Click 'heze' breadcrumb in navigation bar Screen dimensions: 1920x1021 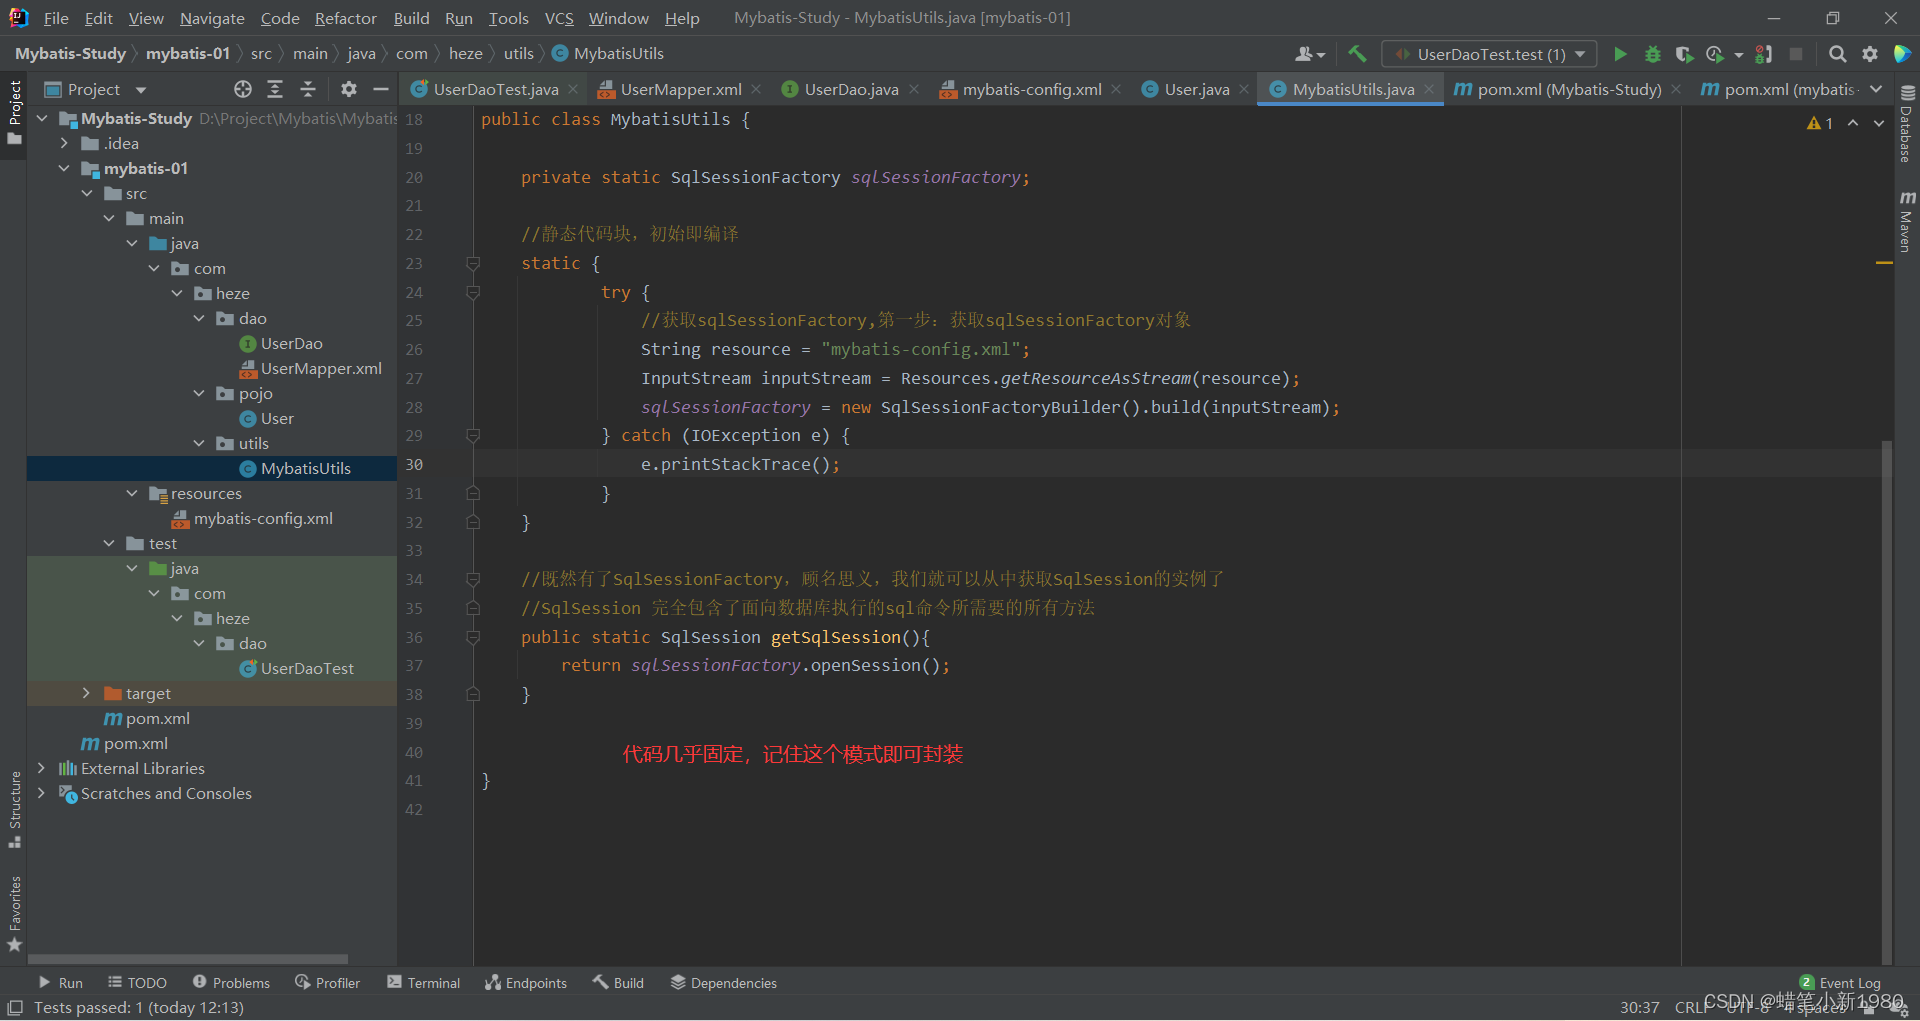[x=465, y=54]
